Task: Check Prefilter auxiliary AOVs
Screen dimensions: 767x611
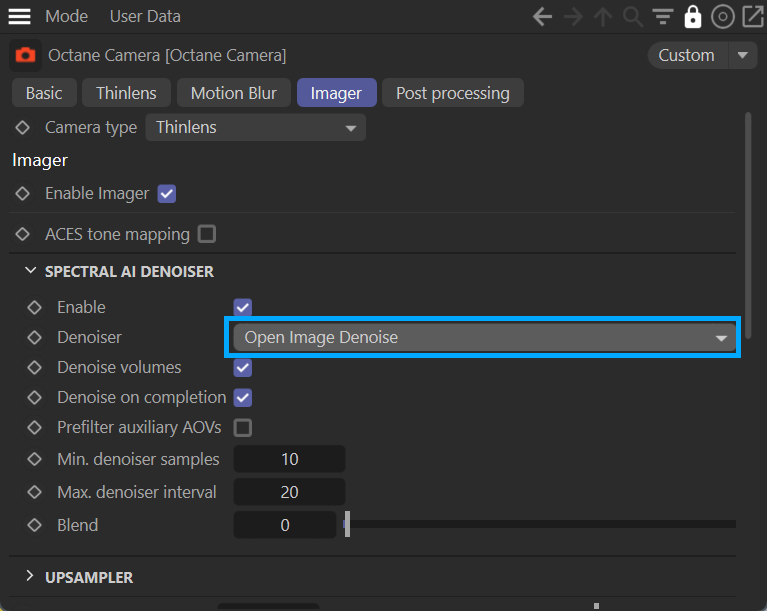Action: 242,428
